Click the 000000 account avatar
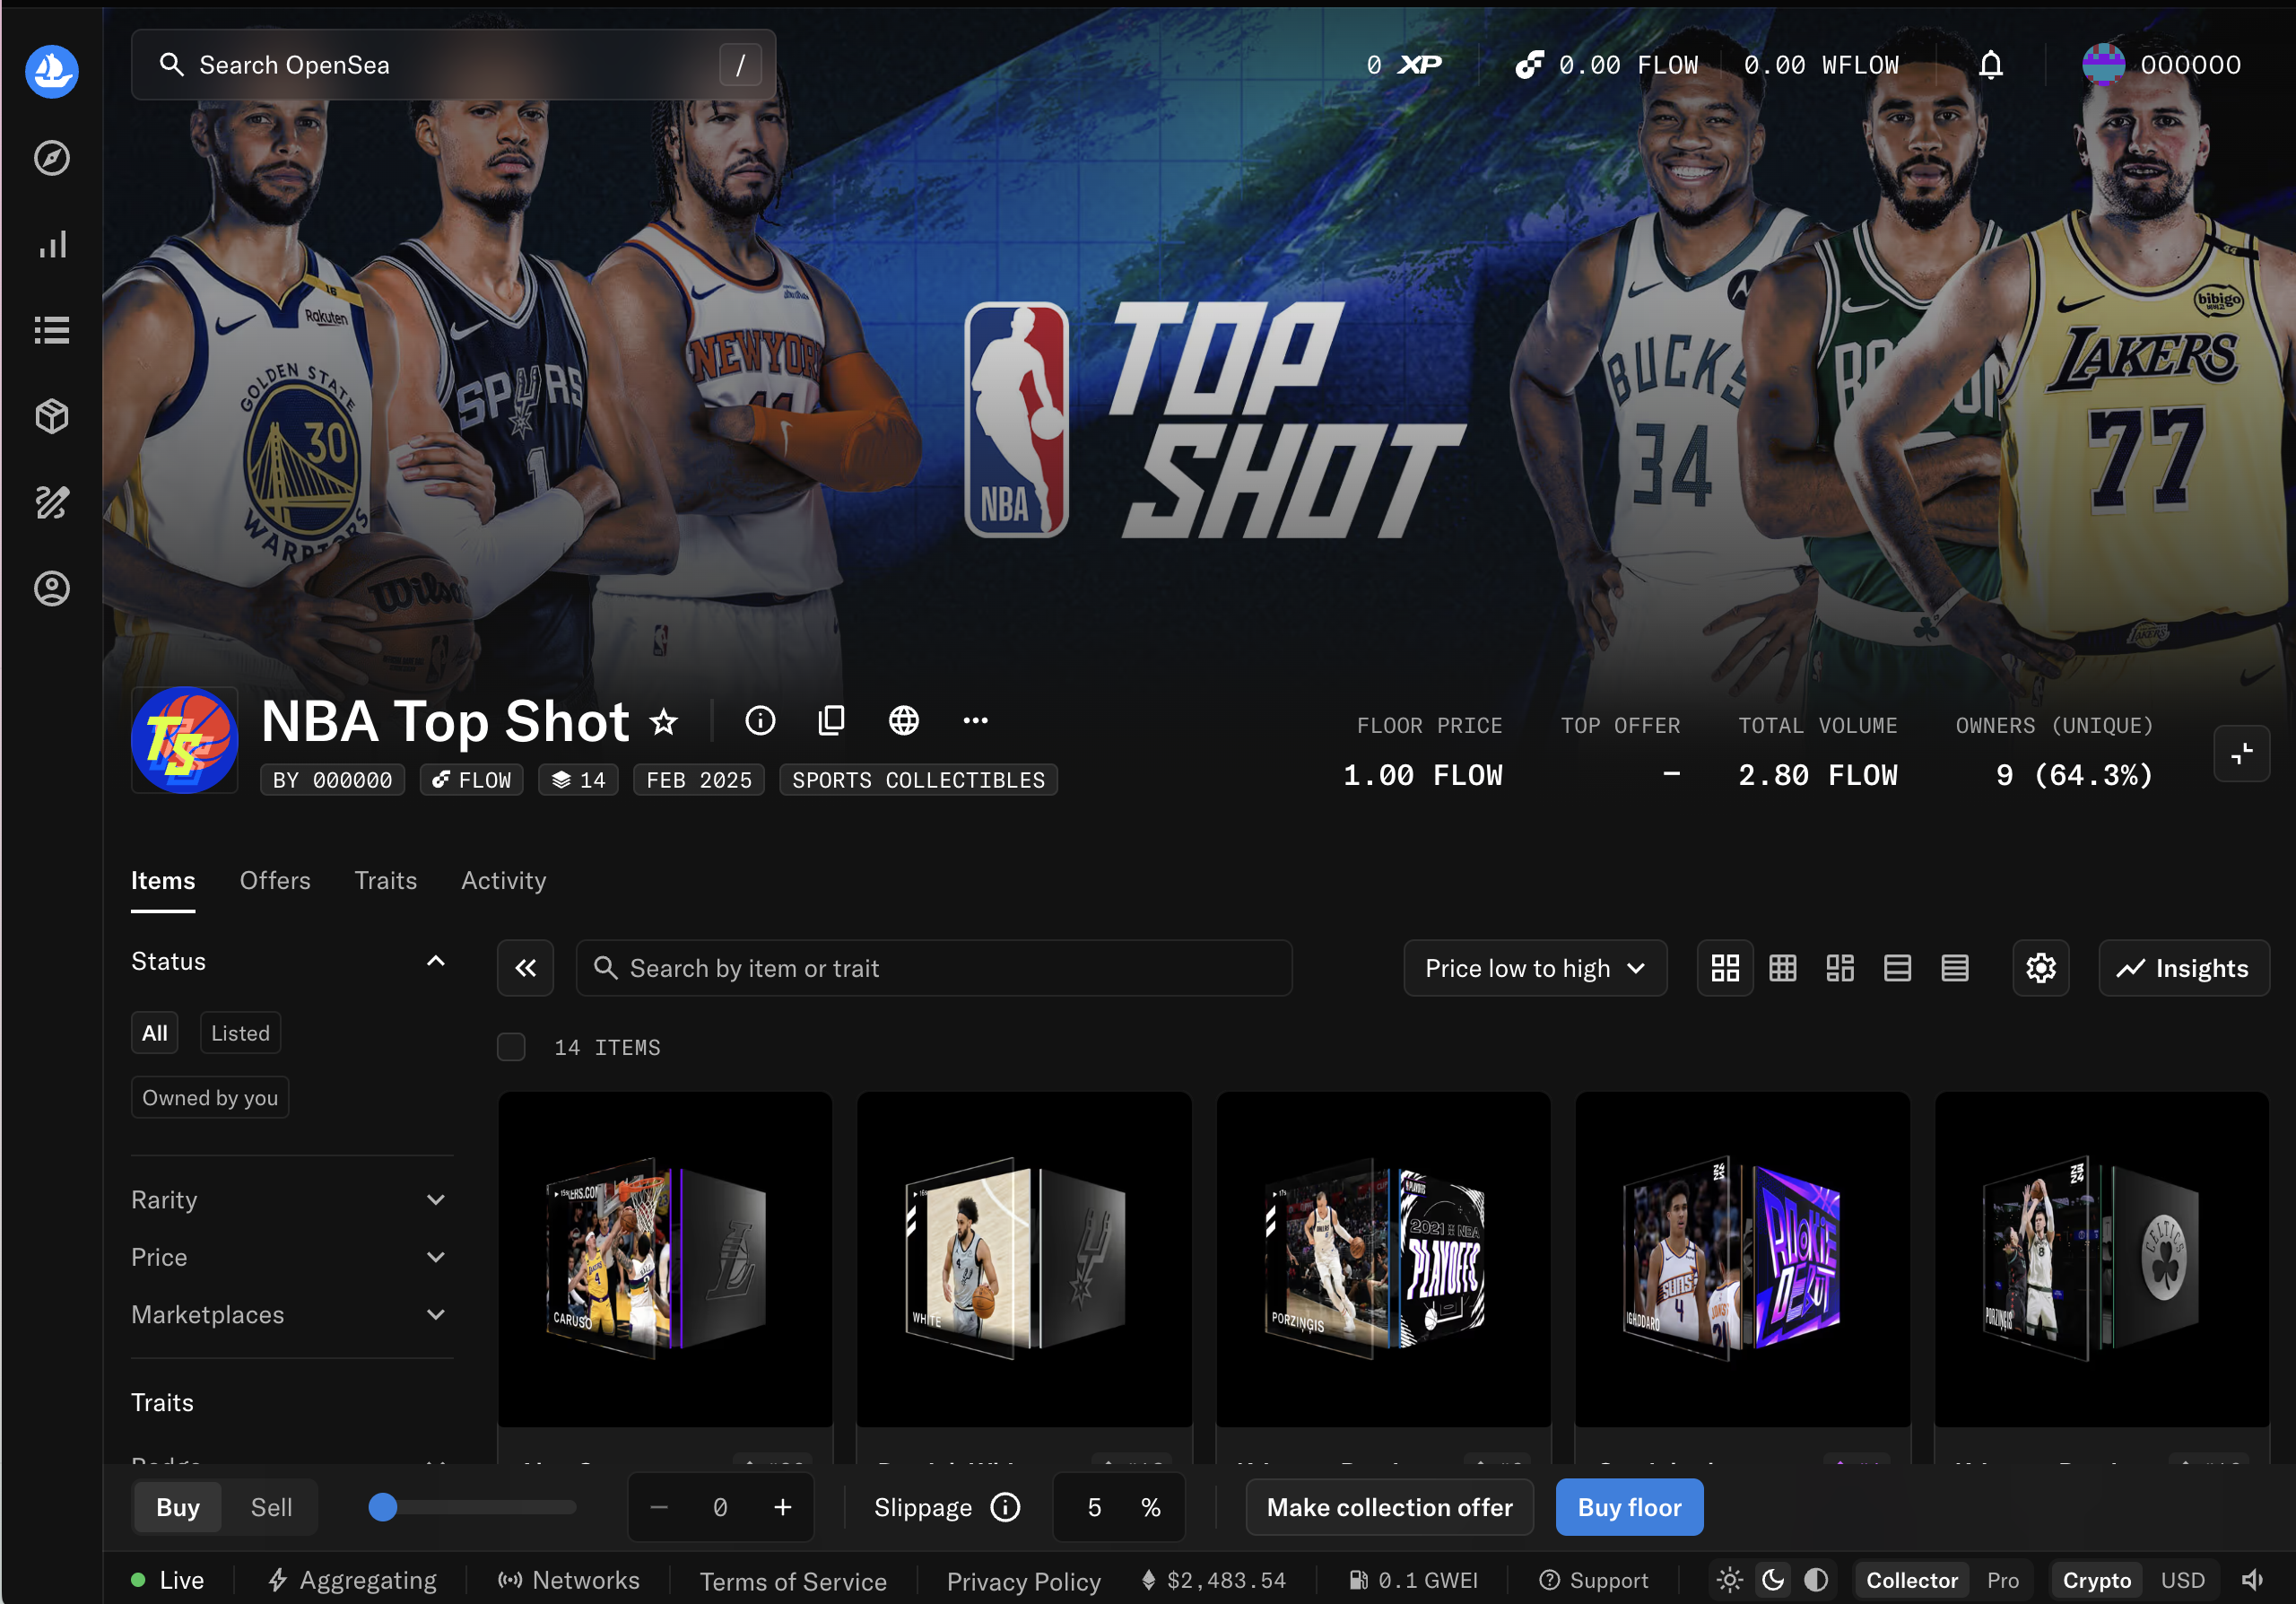 pyautogui.click(x=2103, y=65)
